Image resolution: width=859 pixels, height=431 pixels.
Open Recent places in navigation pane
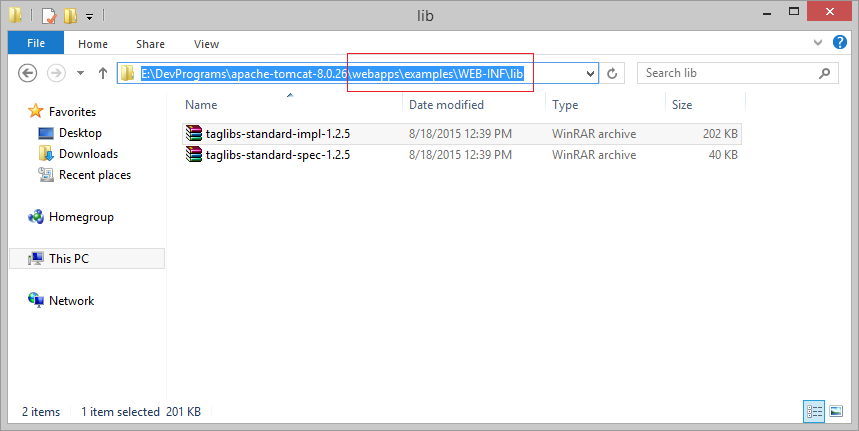pyautogui.click(x=95, y=175)
